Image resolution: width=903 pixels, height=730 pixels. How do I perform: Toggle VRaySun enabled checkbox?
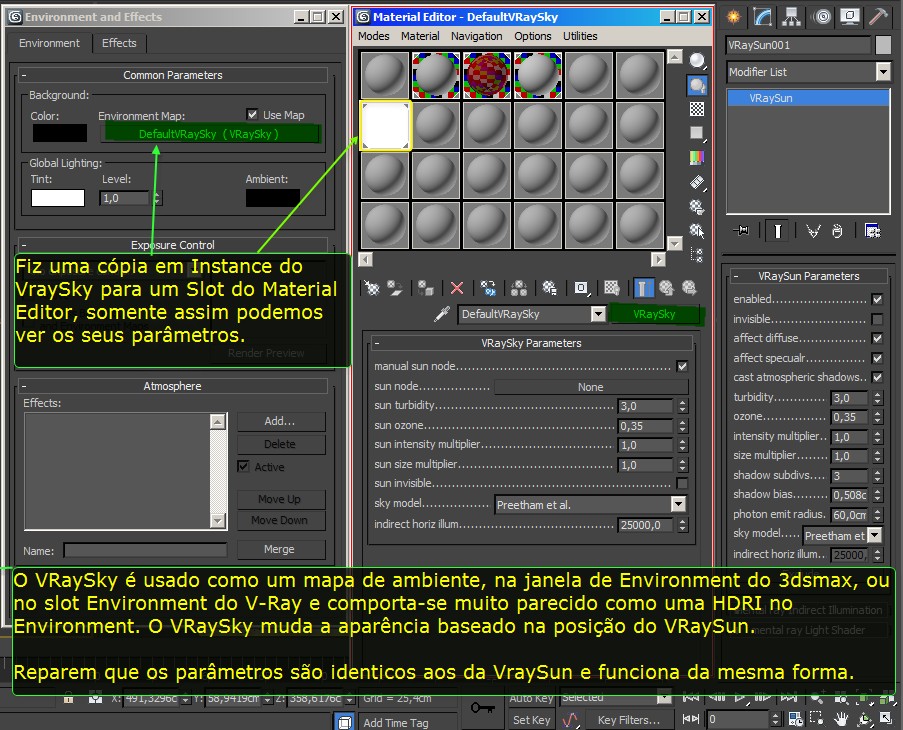point(877,299)
